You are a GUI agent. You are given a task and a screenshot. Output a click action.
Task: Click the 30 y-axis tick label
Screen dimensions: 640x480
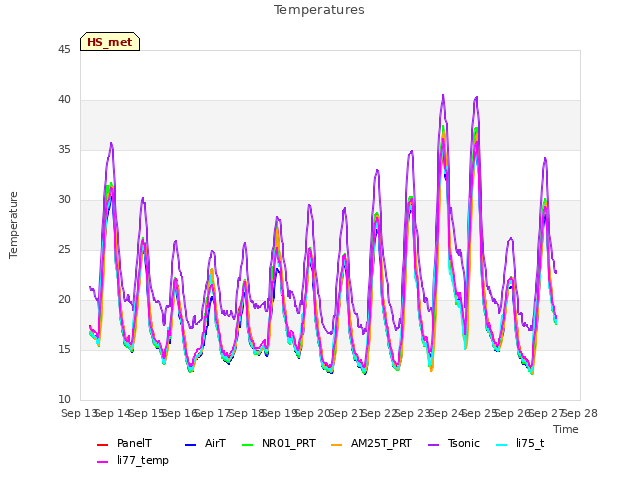(64, 200)
